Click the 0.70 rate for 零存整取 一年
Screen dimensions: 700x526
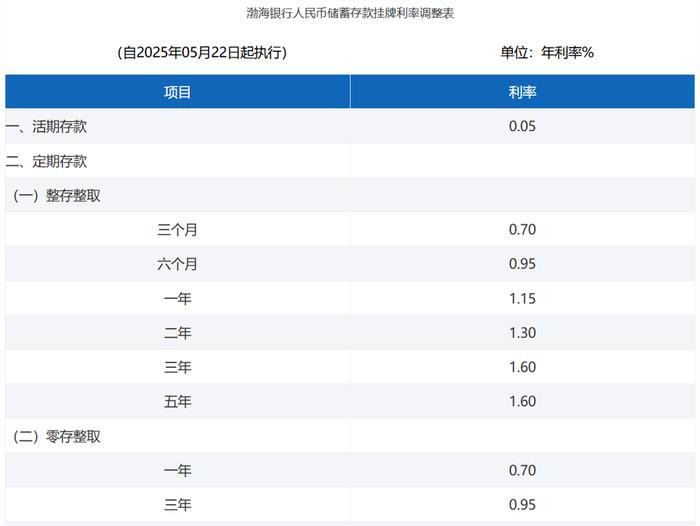(x=522, y=470)
